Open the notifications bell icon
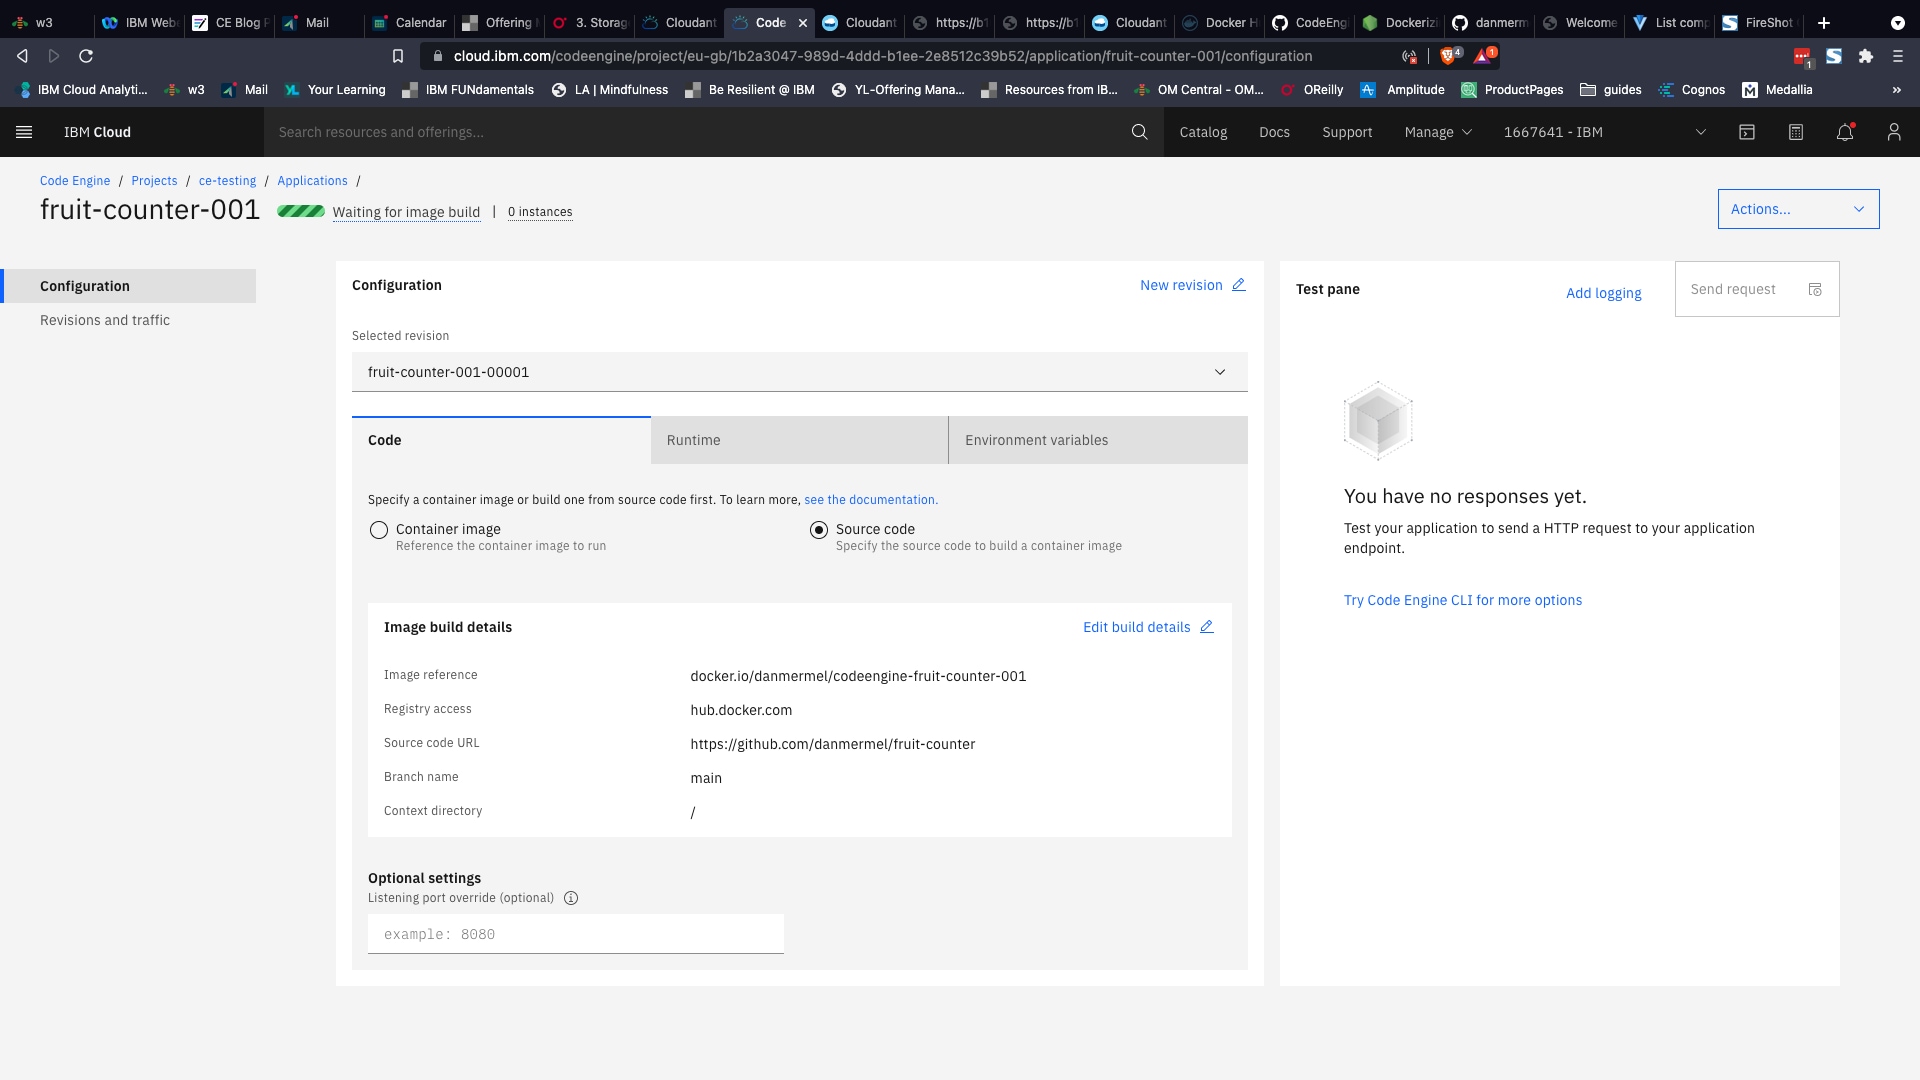 point(1845,132)
